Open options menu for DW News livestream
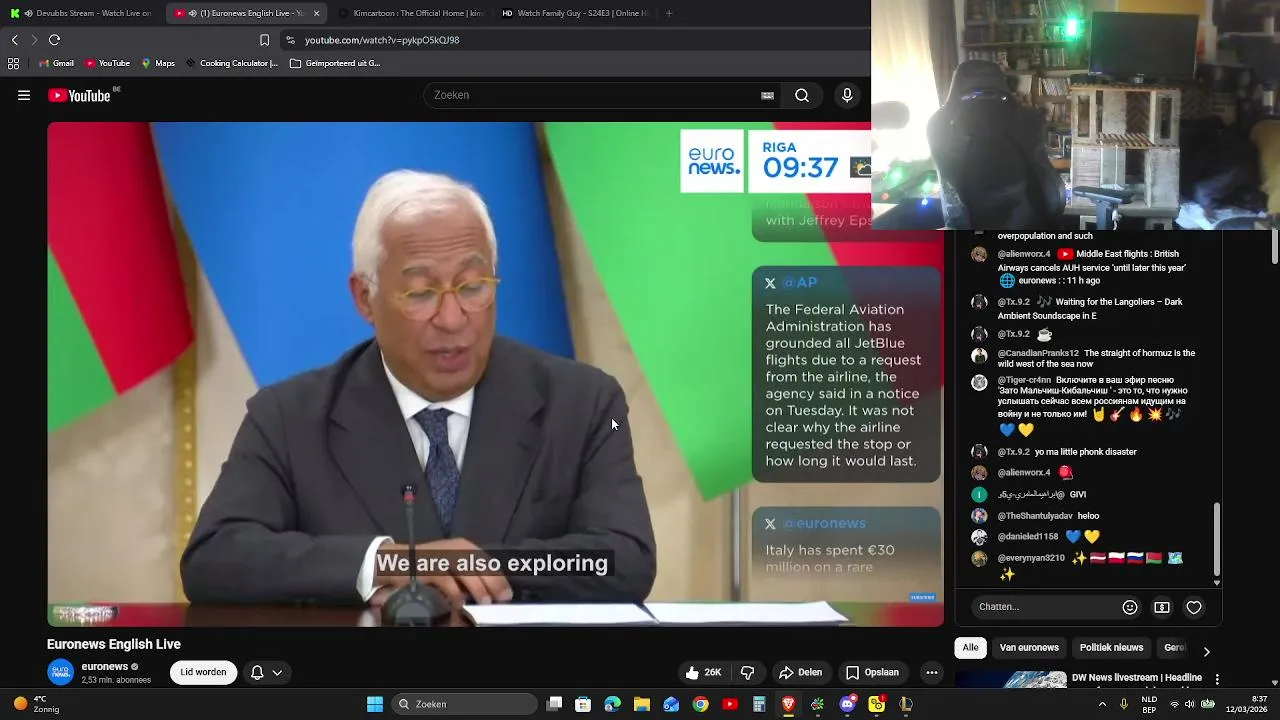 pos(1217,679)
